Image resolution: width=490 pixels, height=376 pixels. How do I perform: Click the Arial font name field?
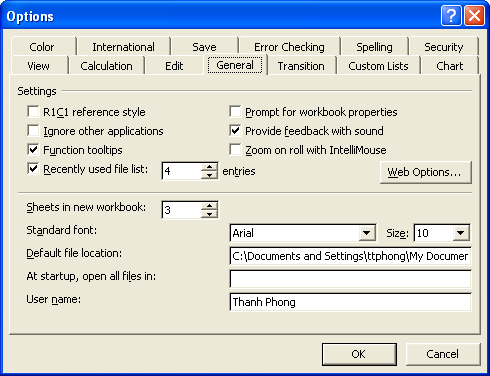[x=295, y=233]
